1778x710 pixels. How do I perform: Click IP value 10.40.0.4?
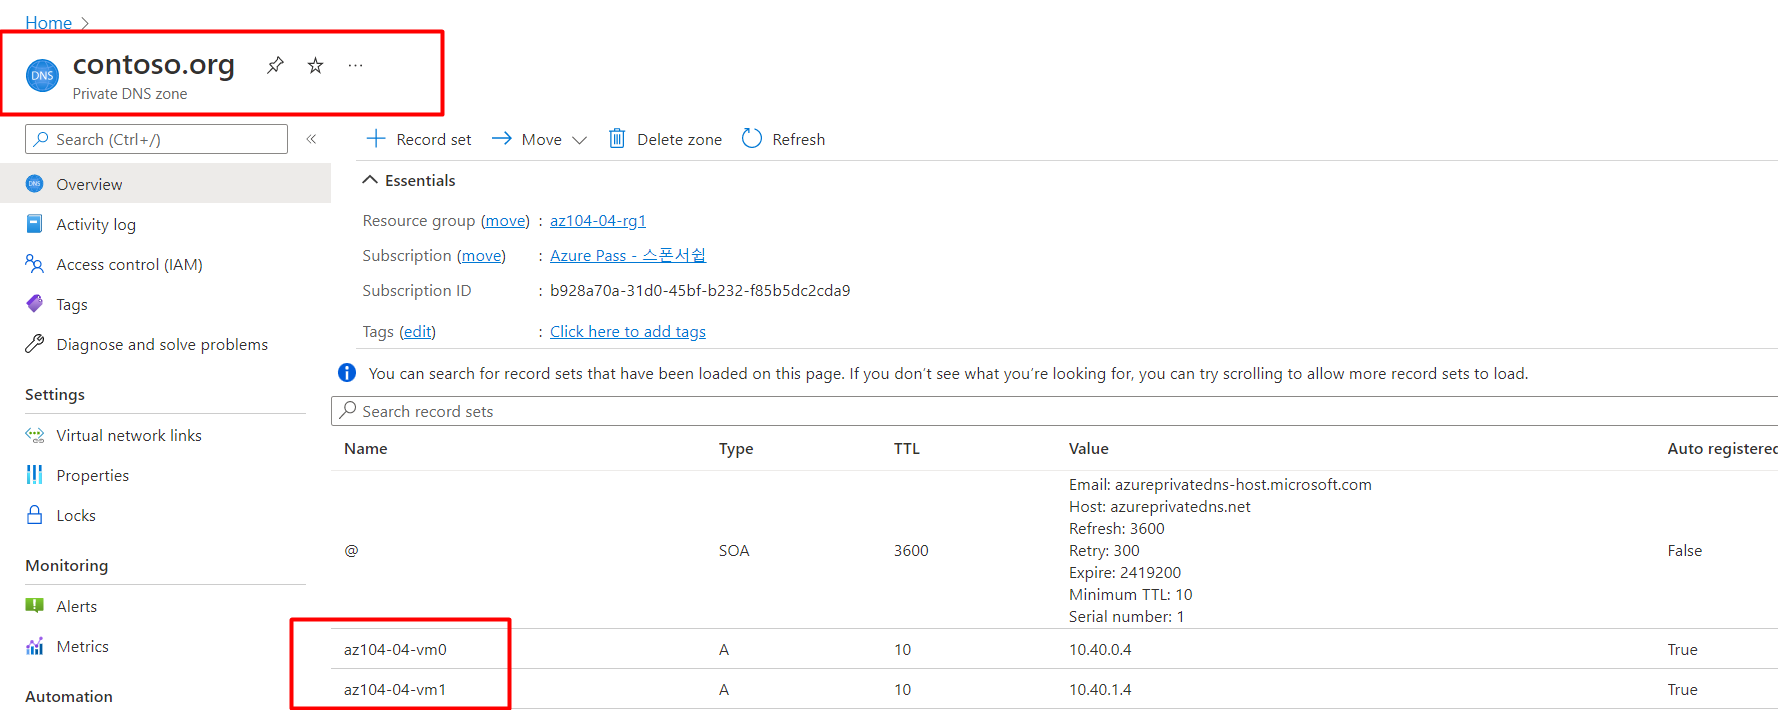[1100, 649]
